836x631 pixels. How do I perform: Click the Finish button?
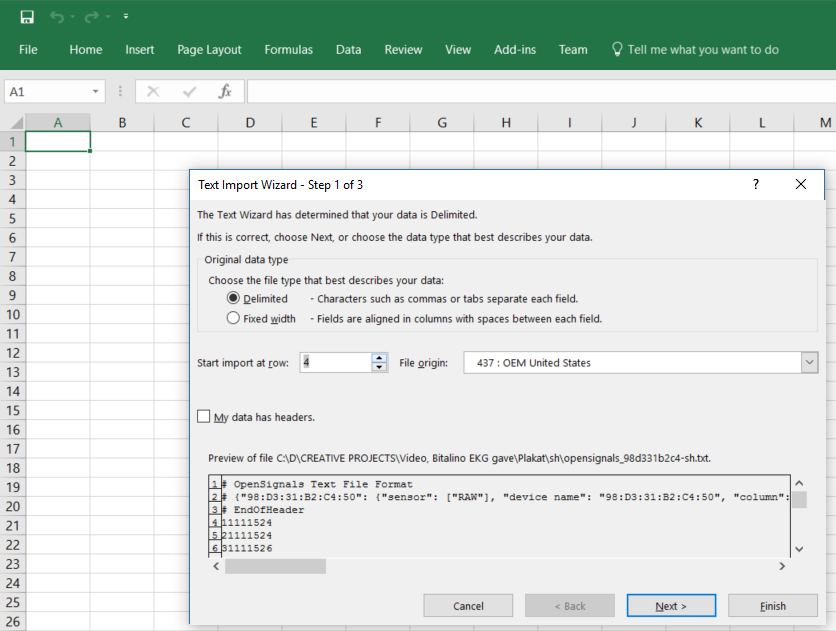(x=772, y=605)
